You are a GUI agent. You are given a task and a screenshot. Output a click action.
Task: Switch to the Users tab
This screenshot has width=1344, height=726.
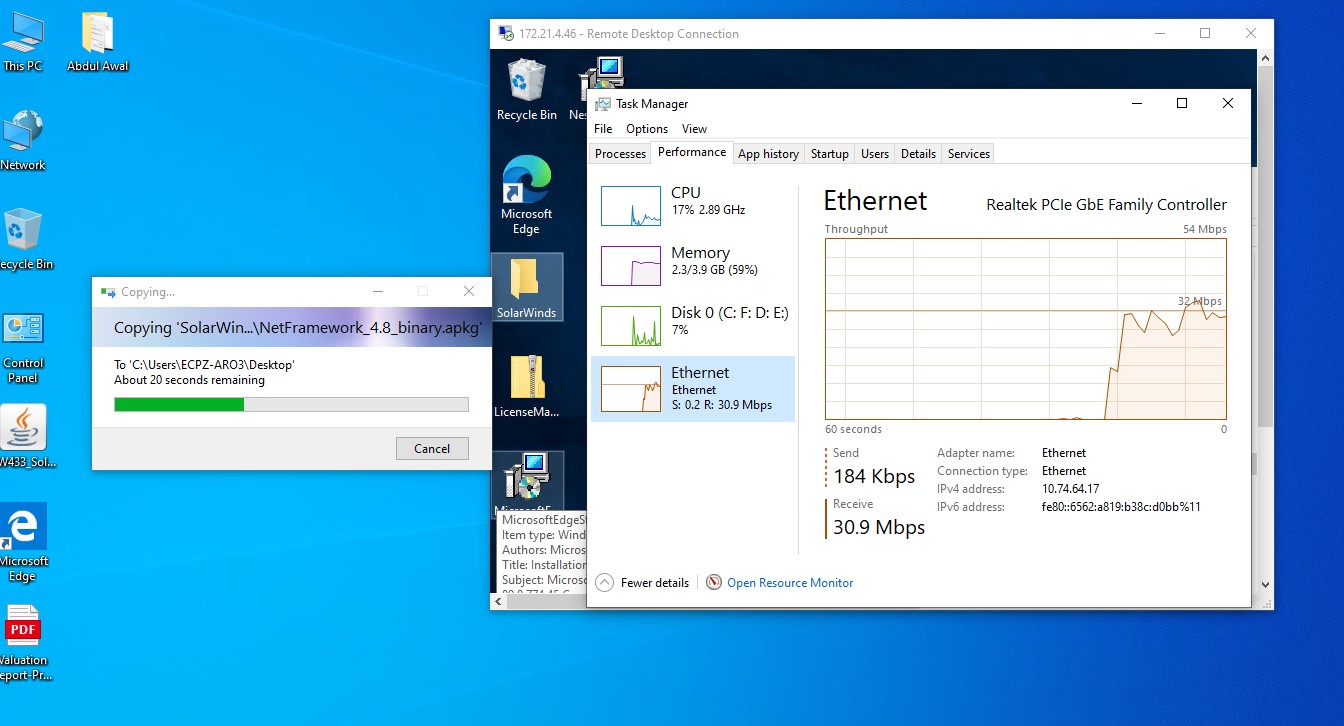coord(875,154)
